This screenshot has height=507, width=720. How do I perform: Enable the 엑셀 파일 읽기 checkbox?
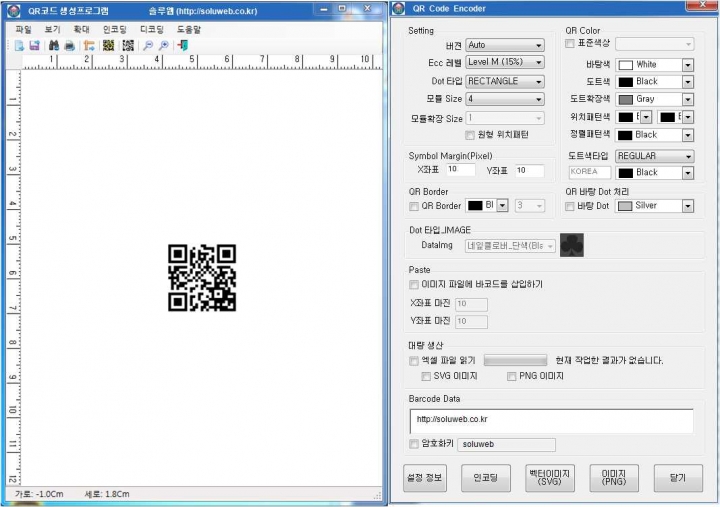414,361
